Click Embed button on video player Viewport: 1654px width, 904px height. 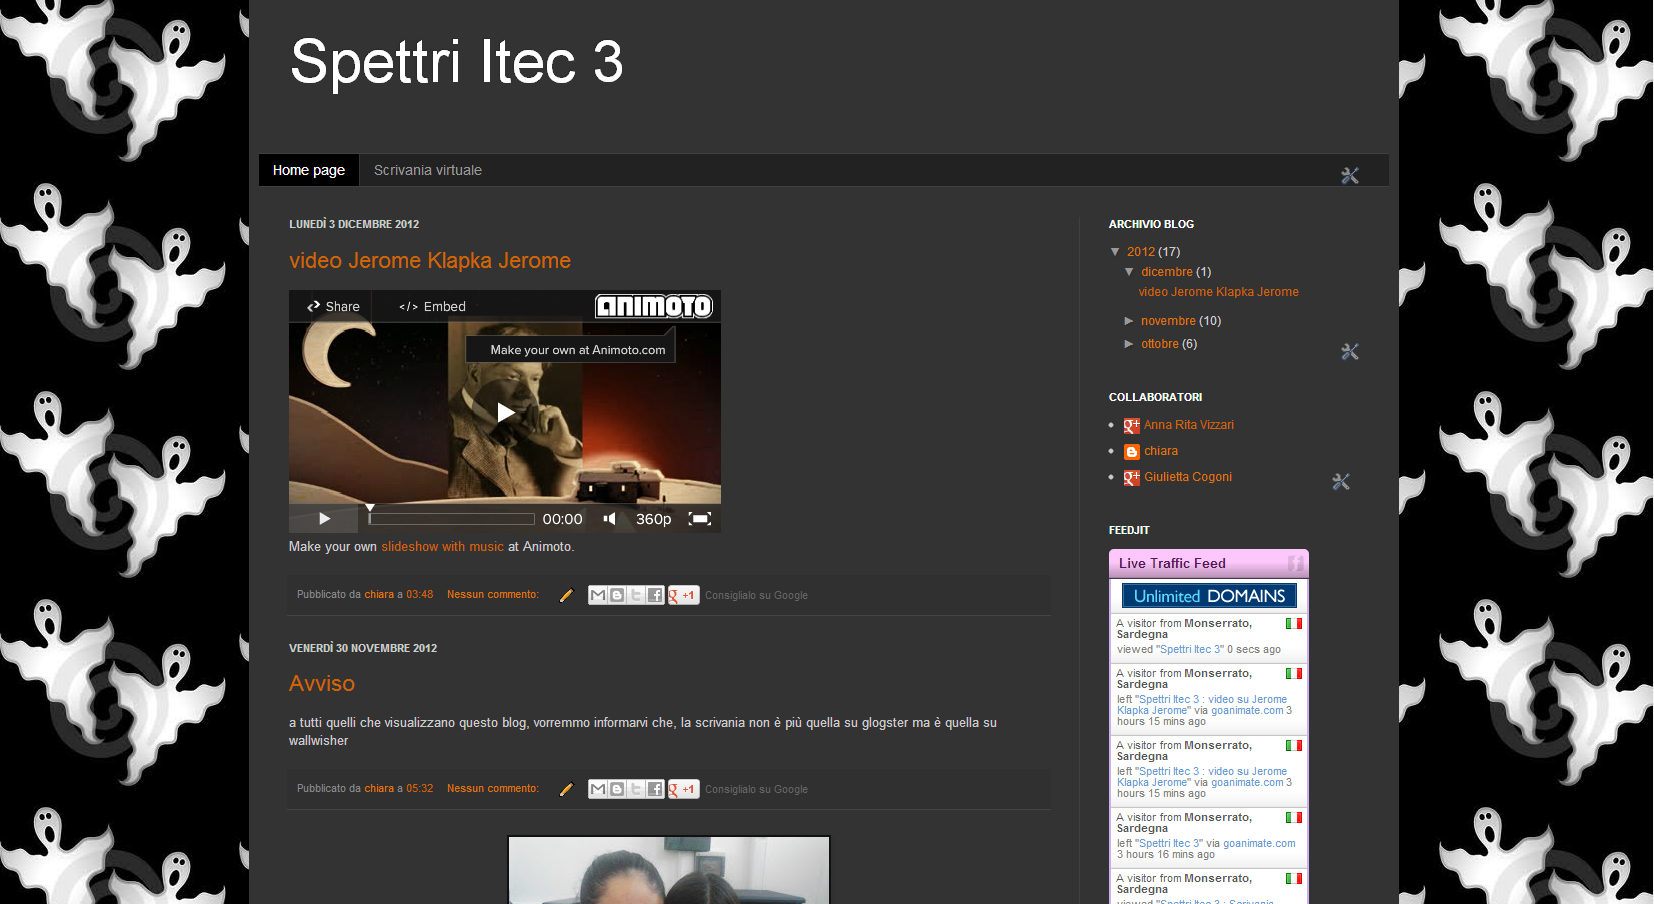pyautogui.click(x=433, y=307)
